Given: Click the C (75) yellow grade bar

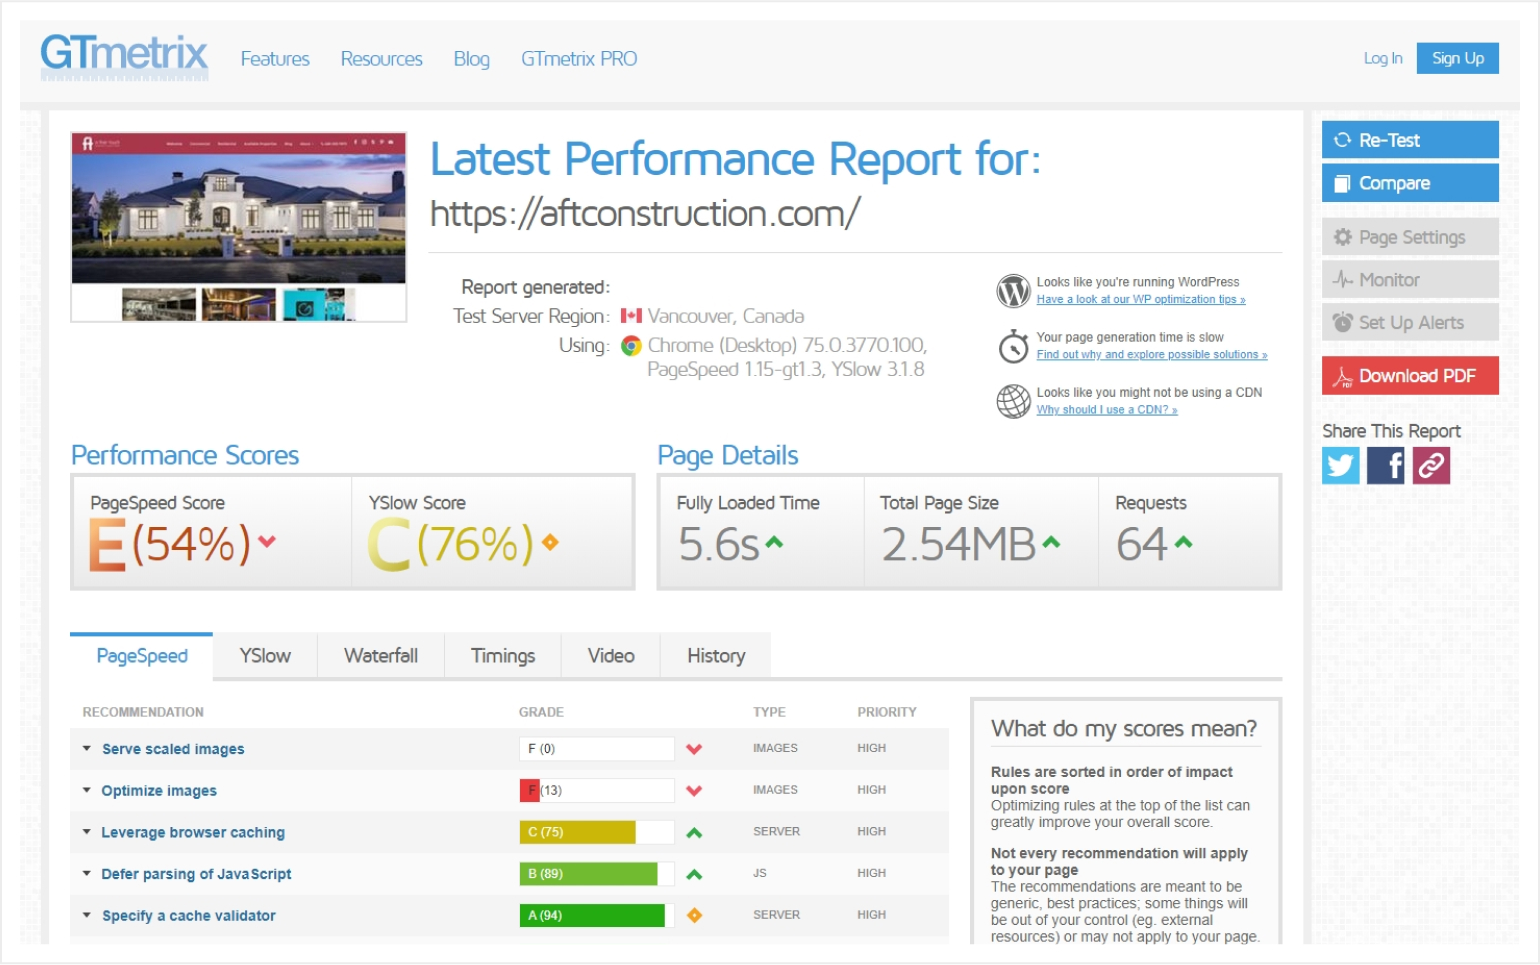Looking at the screenshot, I should tap(597, 832).
